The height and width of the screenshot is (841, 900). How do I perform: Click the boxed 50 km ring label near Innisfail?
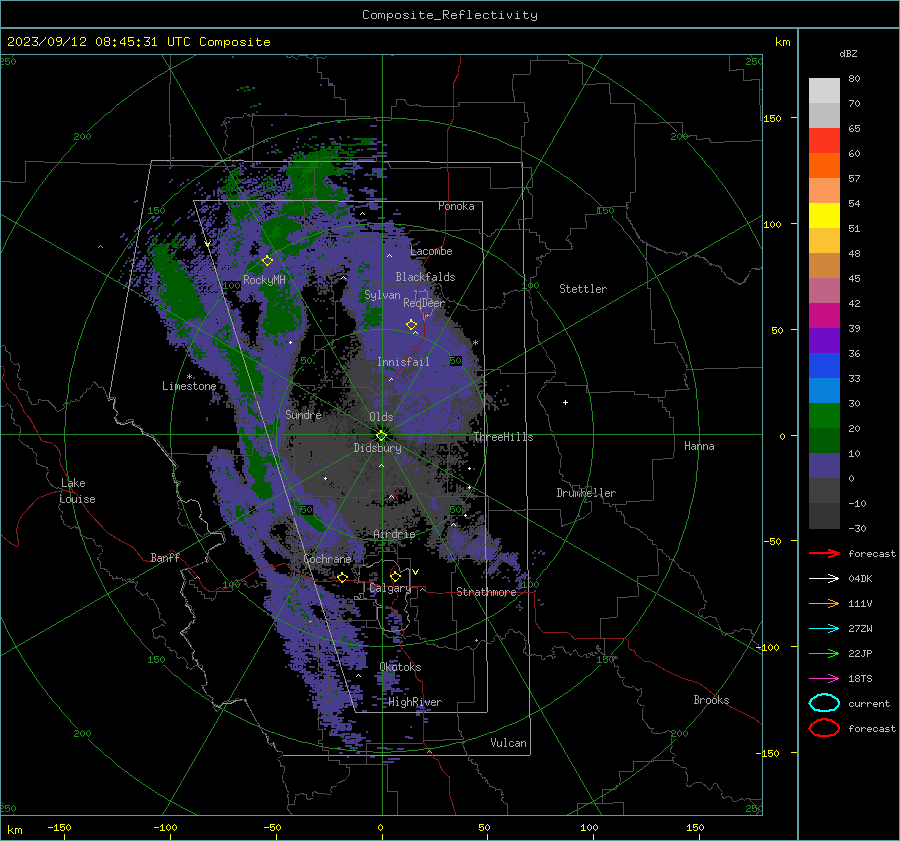[456, 361]
